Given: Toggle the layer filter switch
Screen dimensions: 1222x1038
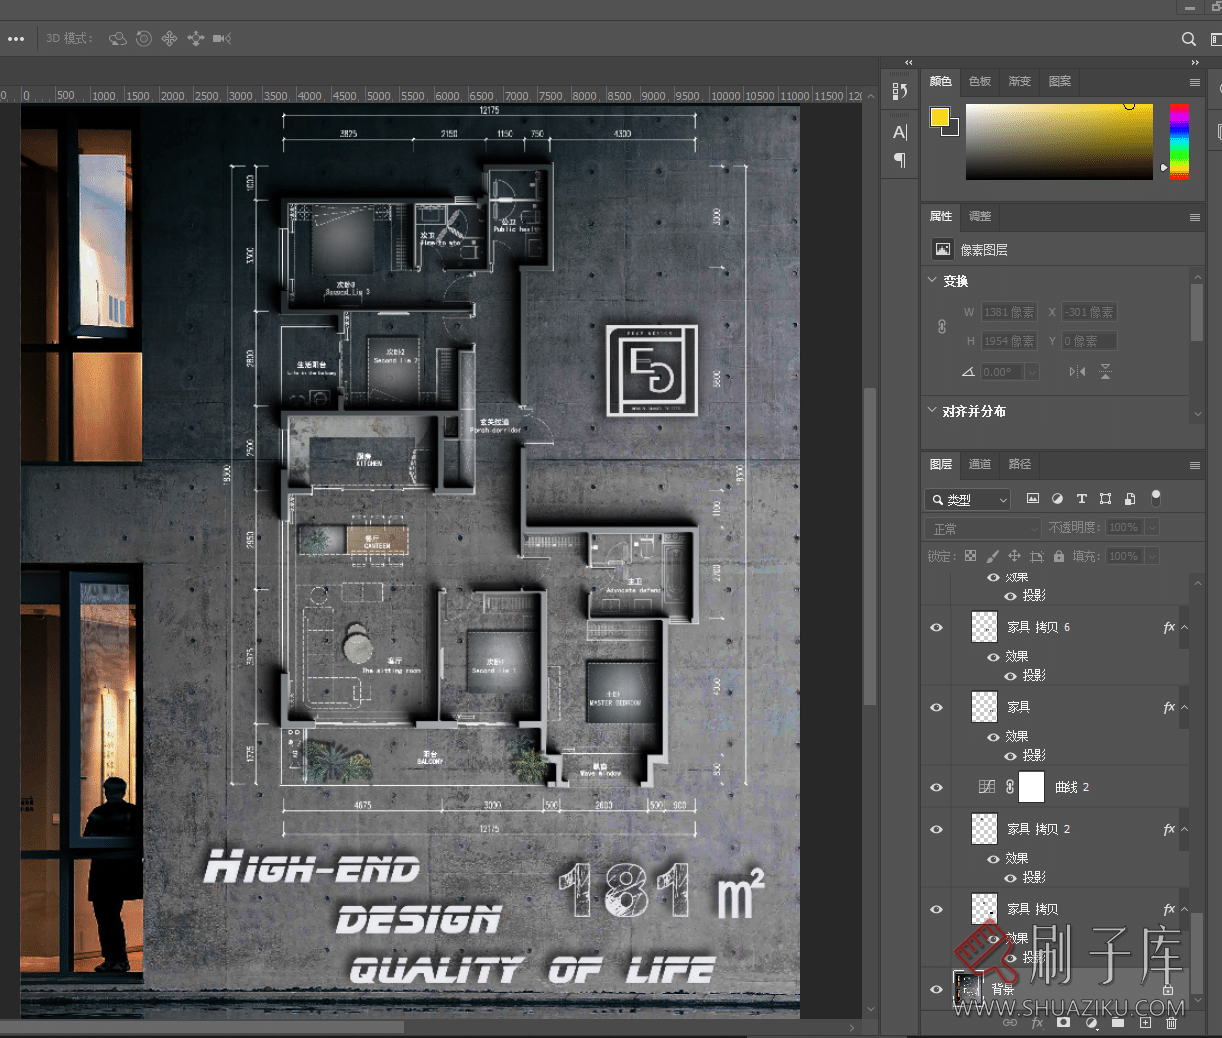Looking at the screenshot, I should [1156, 496].
